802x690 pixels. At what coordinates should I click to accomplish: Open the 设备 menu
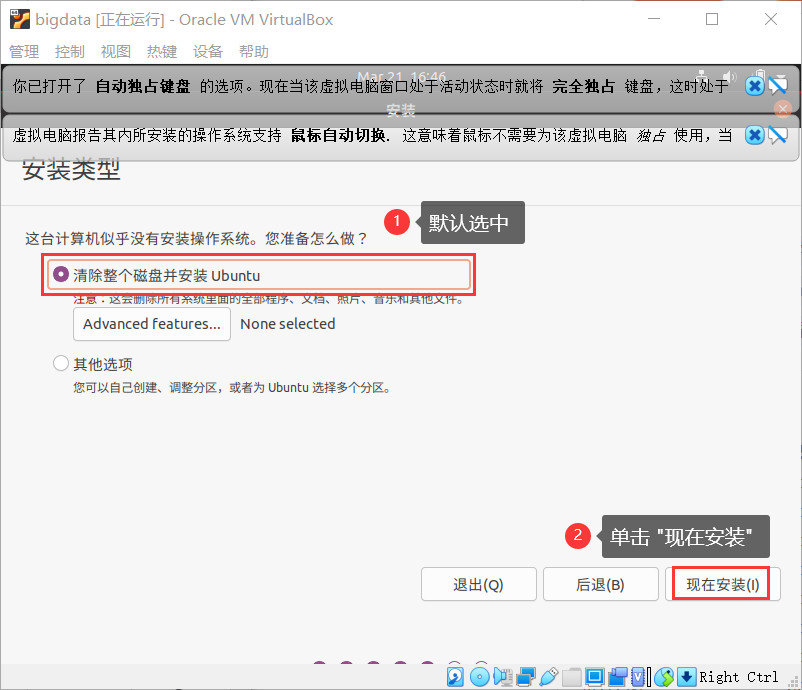coord(208,51)
